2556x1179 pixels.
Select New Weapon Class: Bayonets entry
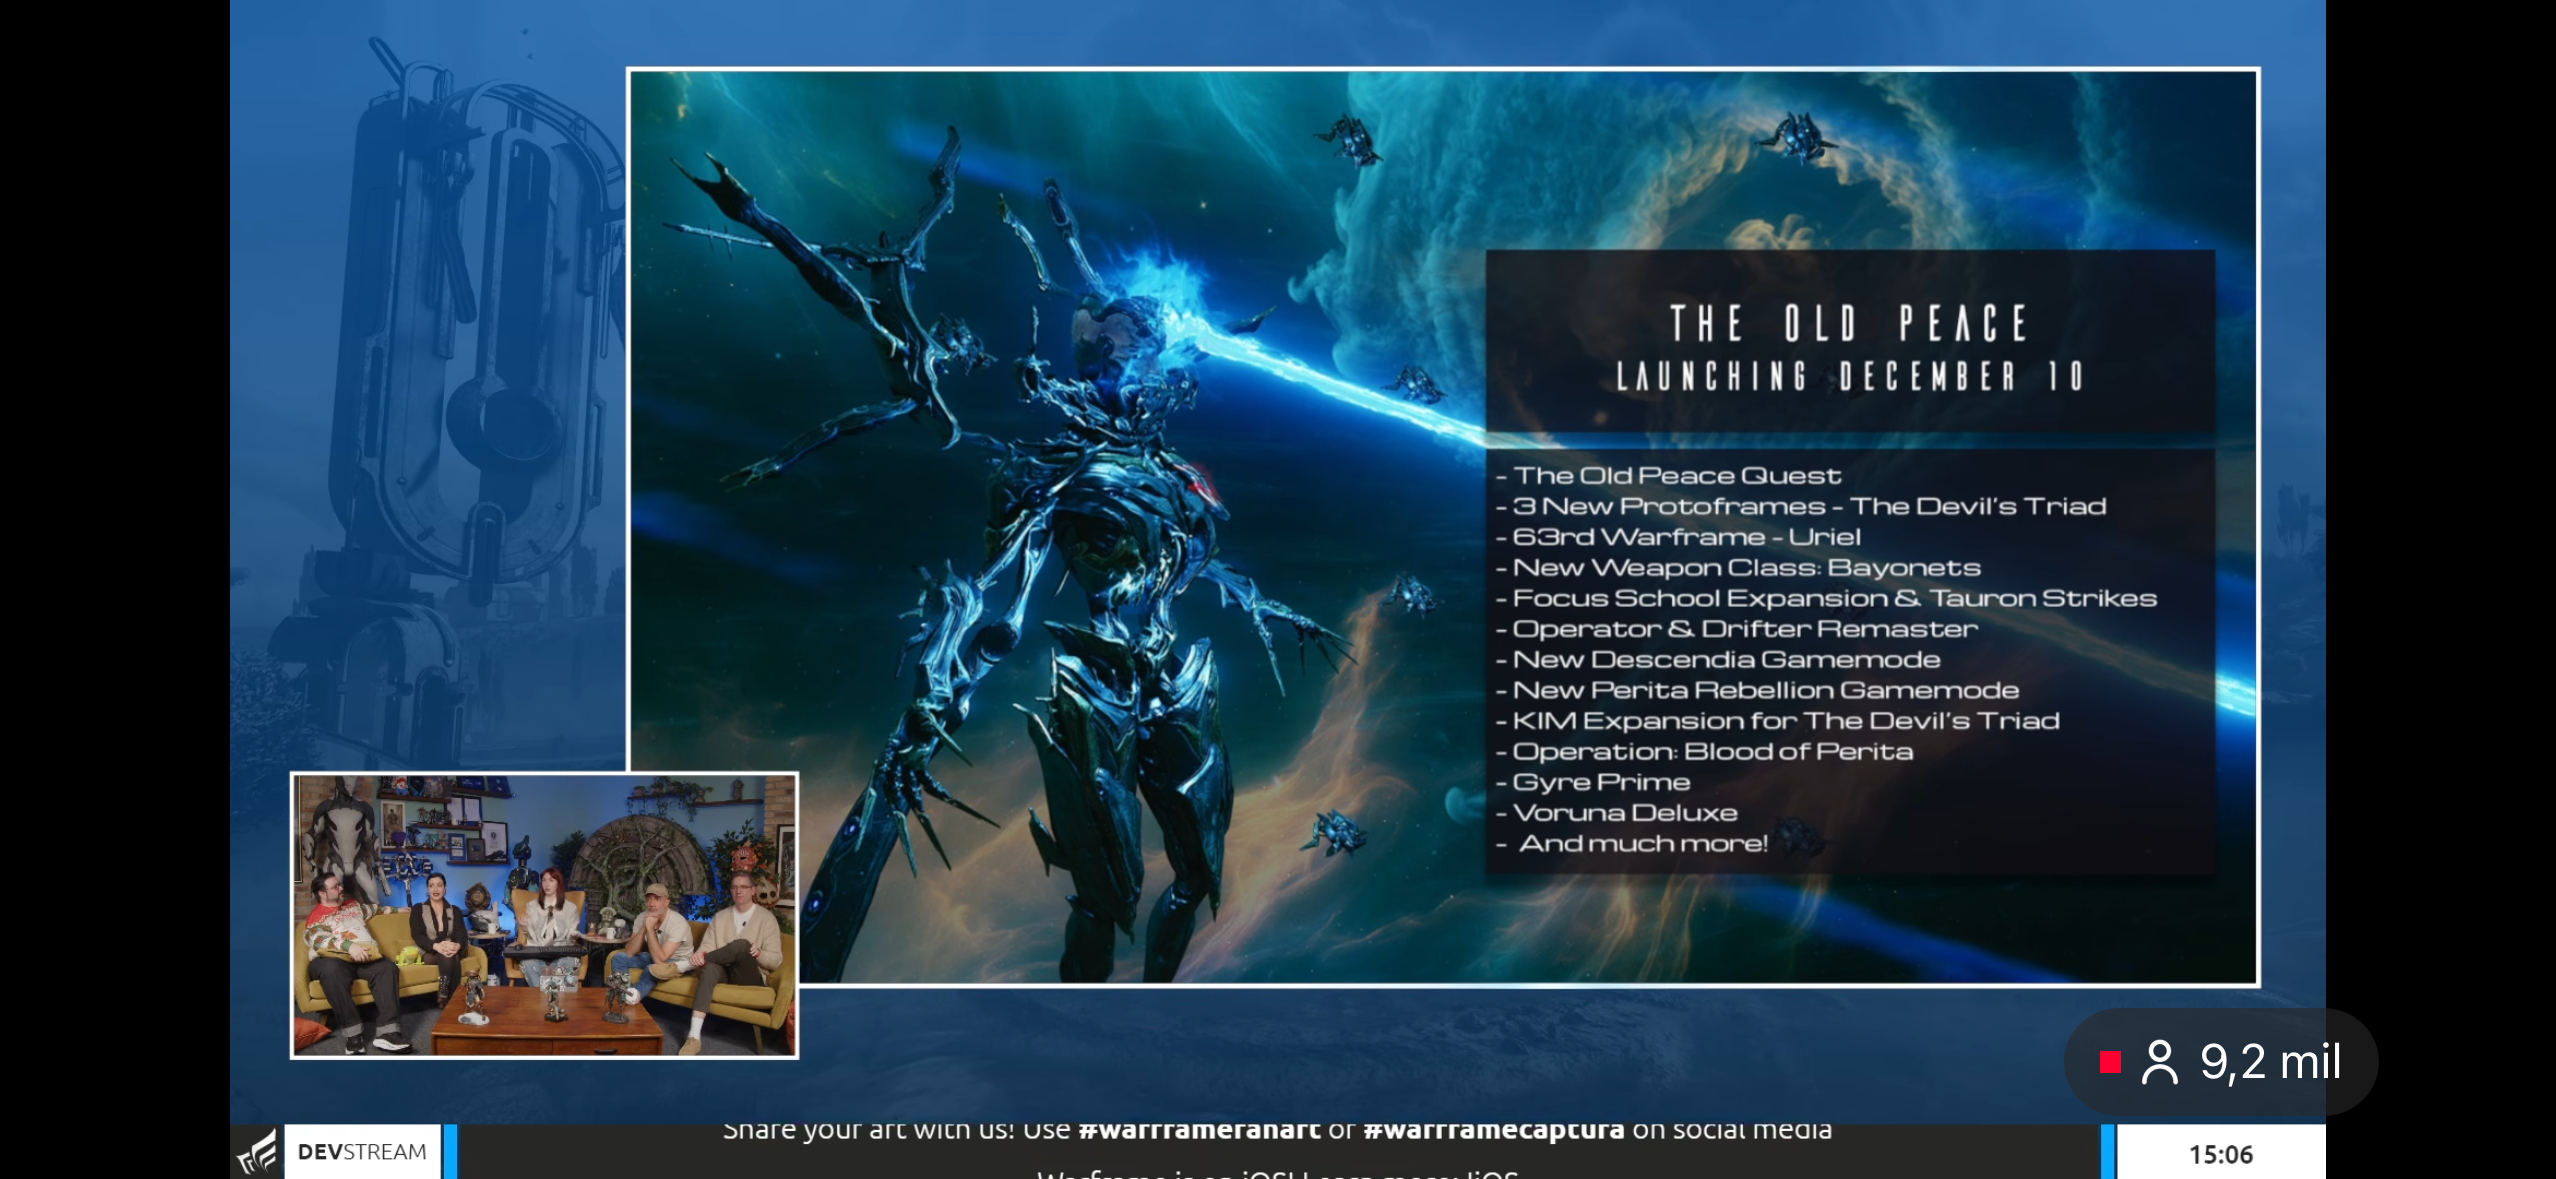click(x=1746, y=568)
